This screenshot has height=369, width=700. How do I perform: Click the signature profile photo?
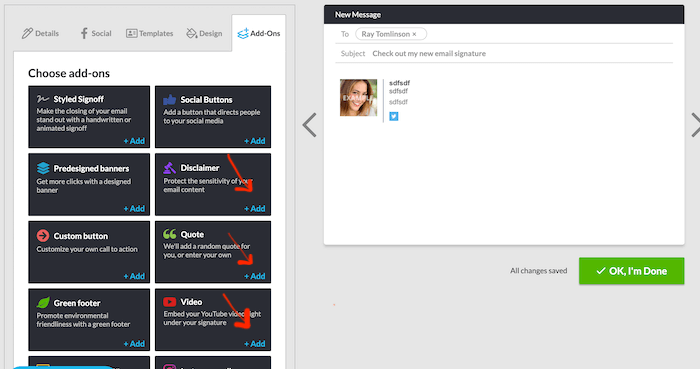[x=358, y=98]
